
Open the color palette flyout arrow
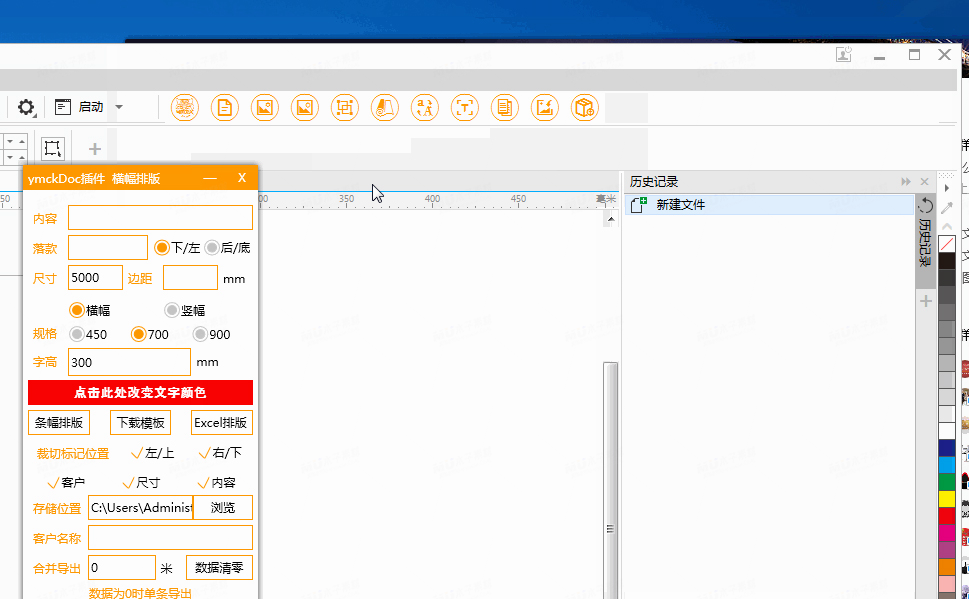(x=947, y=187)
